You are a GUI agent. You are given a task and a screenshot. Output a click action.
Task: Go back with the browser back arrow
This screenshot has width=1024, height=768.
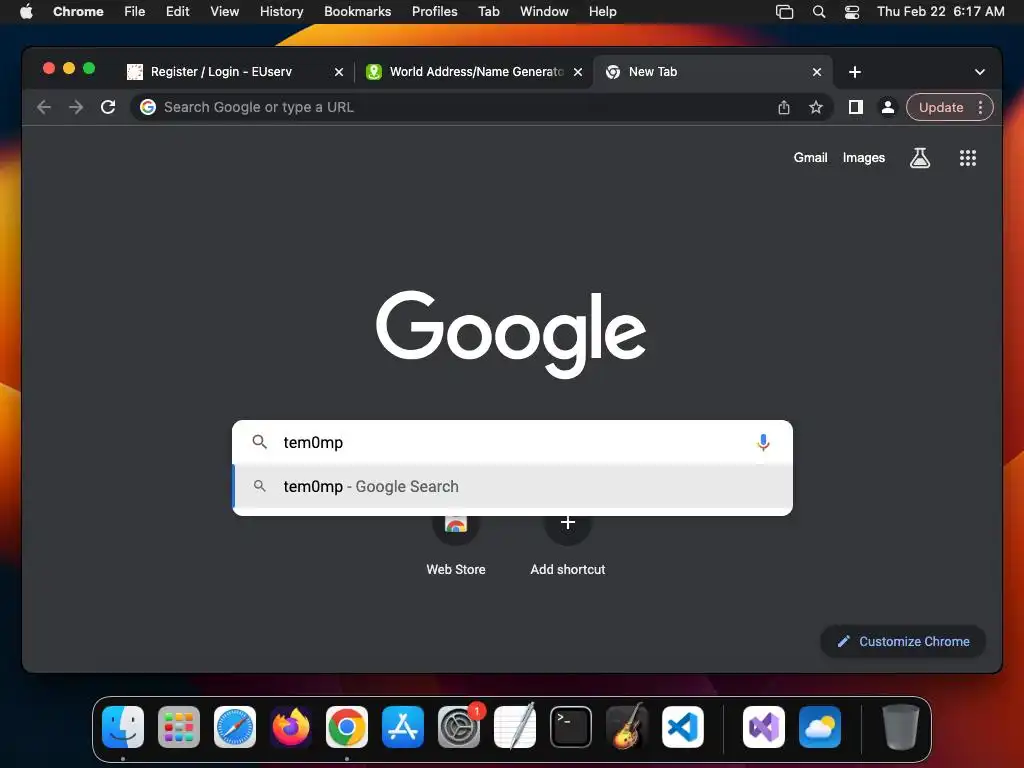[x=44, y=107]
